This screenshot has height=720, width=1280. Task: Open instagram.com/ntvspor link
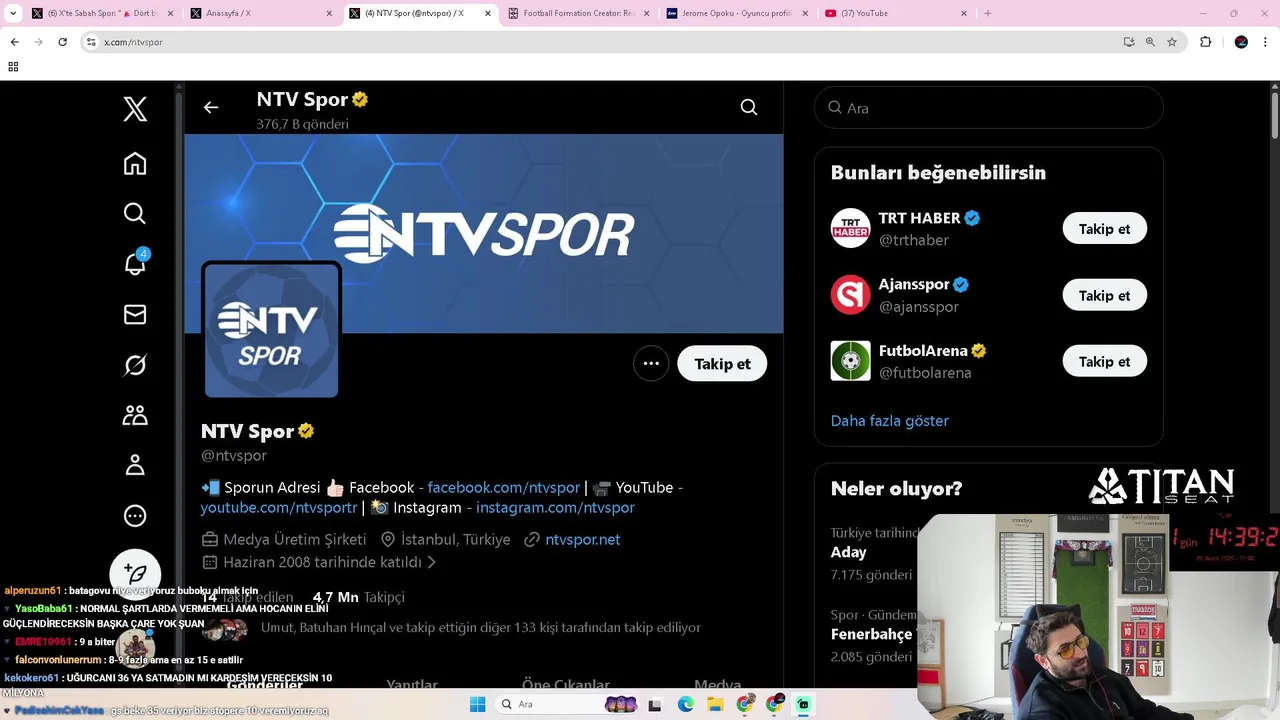(555, 507)
